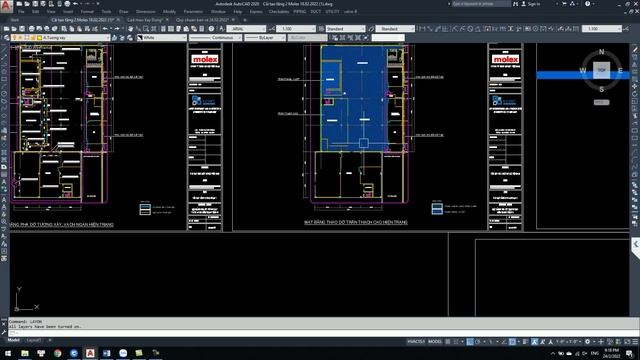Click the AutoCAD icon in the taskbar
This screenshot has width=640, height=360.
(x=90, y=353)
